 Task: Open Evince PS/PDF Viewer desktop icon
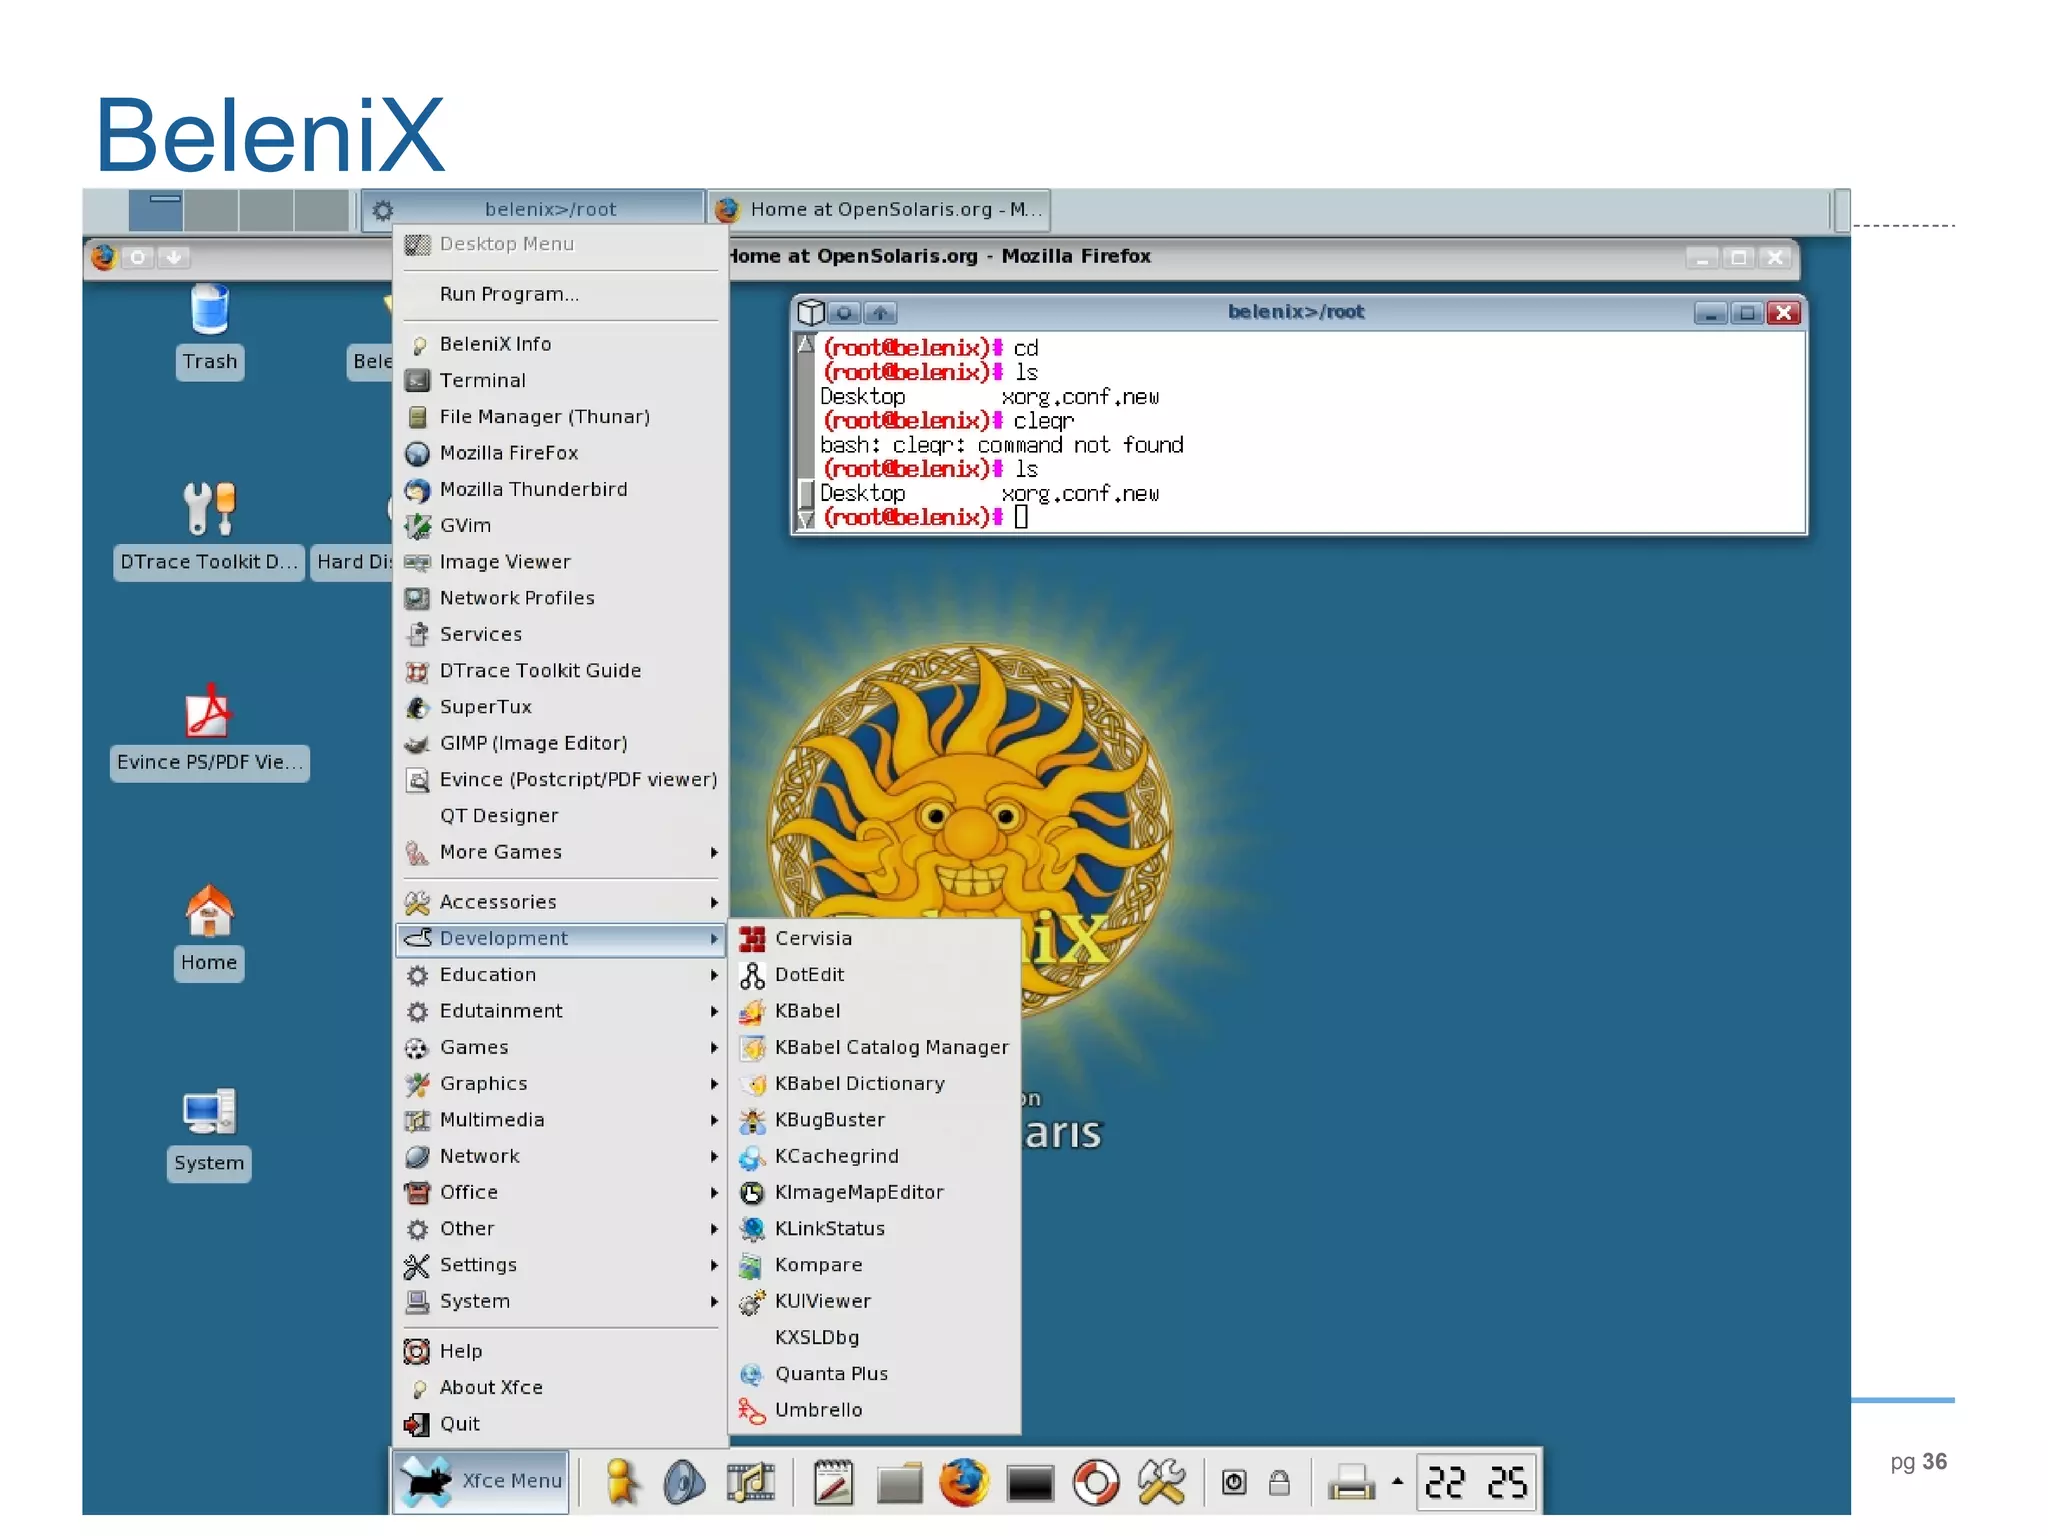[x=209, y=730]
